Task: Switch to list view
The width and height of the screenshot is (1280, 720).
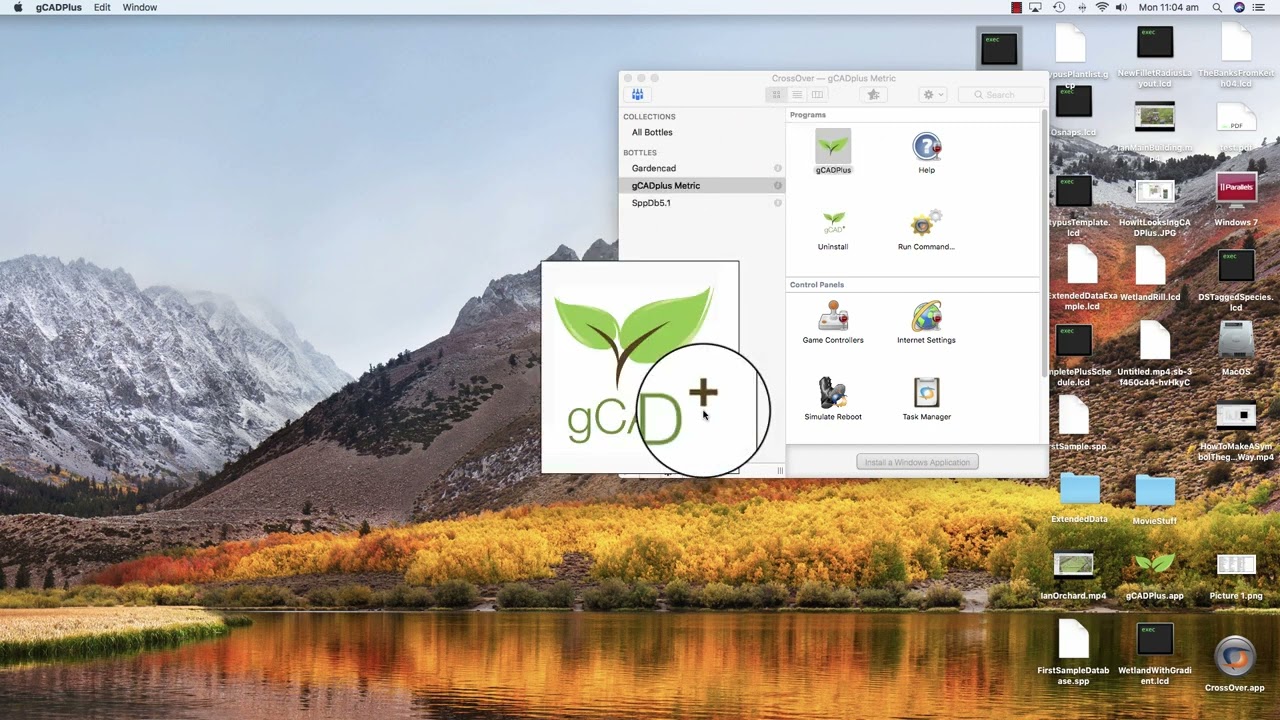Action: click(x=797, y=94)
